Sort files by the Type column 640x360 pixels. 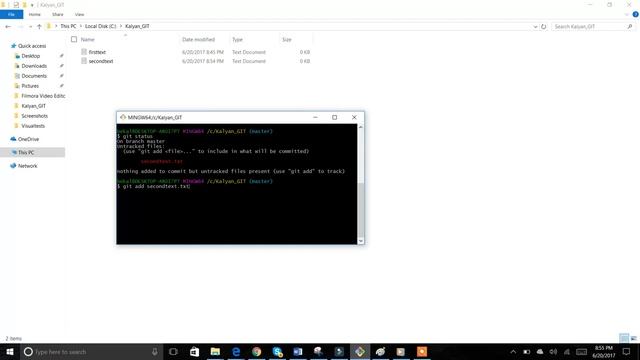click(237, 40)
